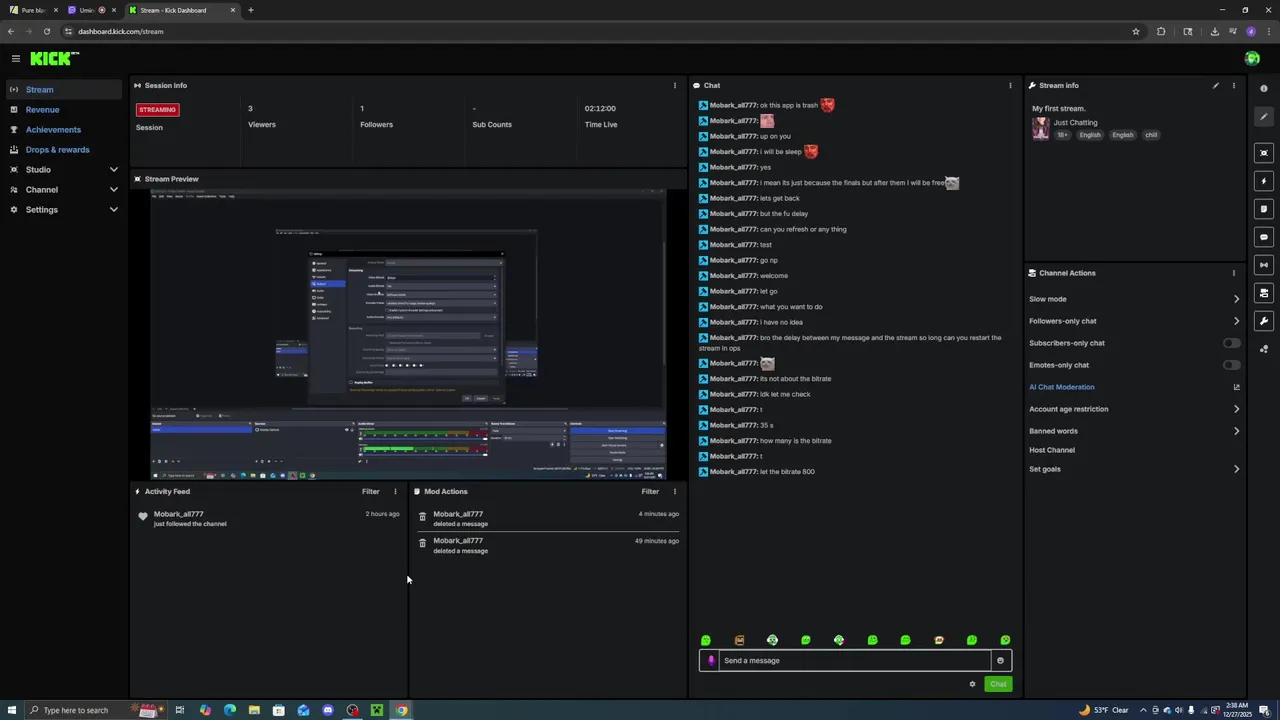The image size is (1280, 720).
Task: Click the '18+' stream tag
Action: 1062,135
